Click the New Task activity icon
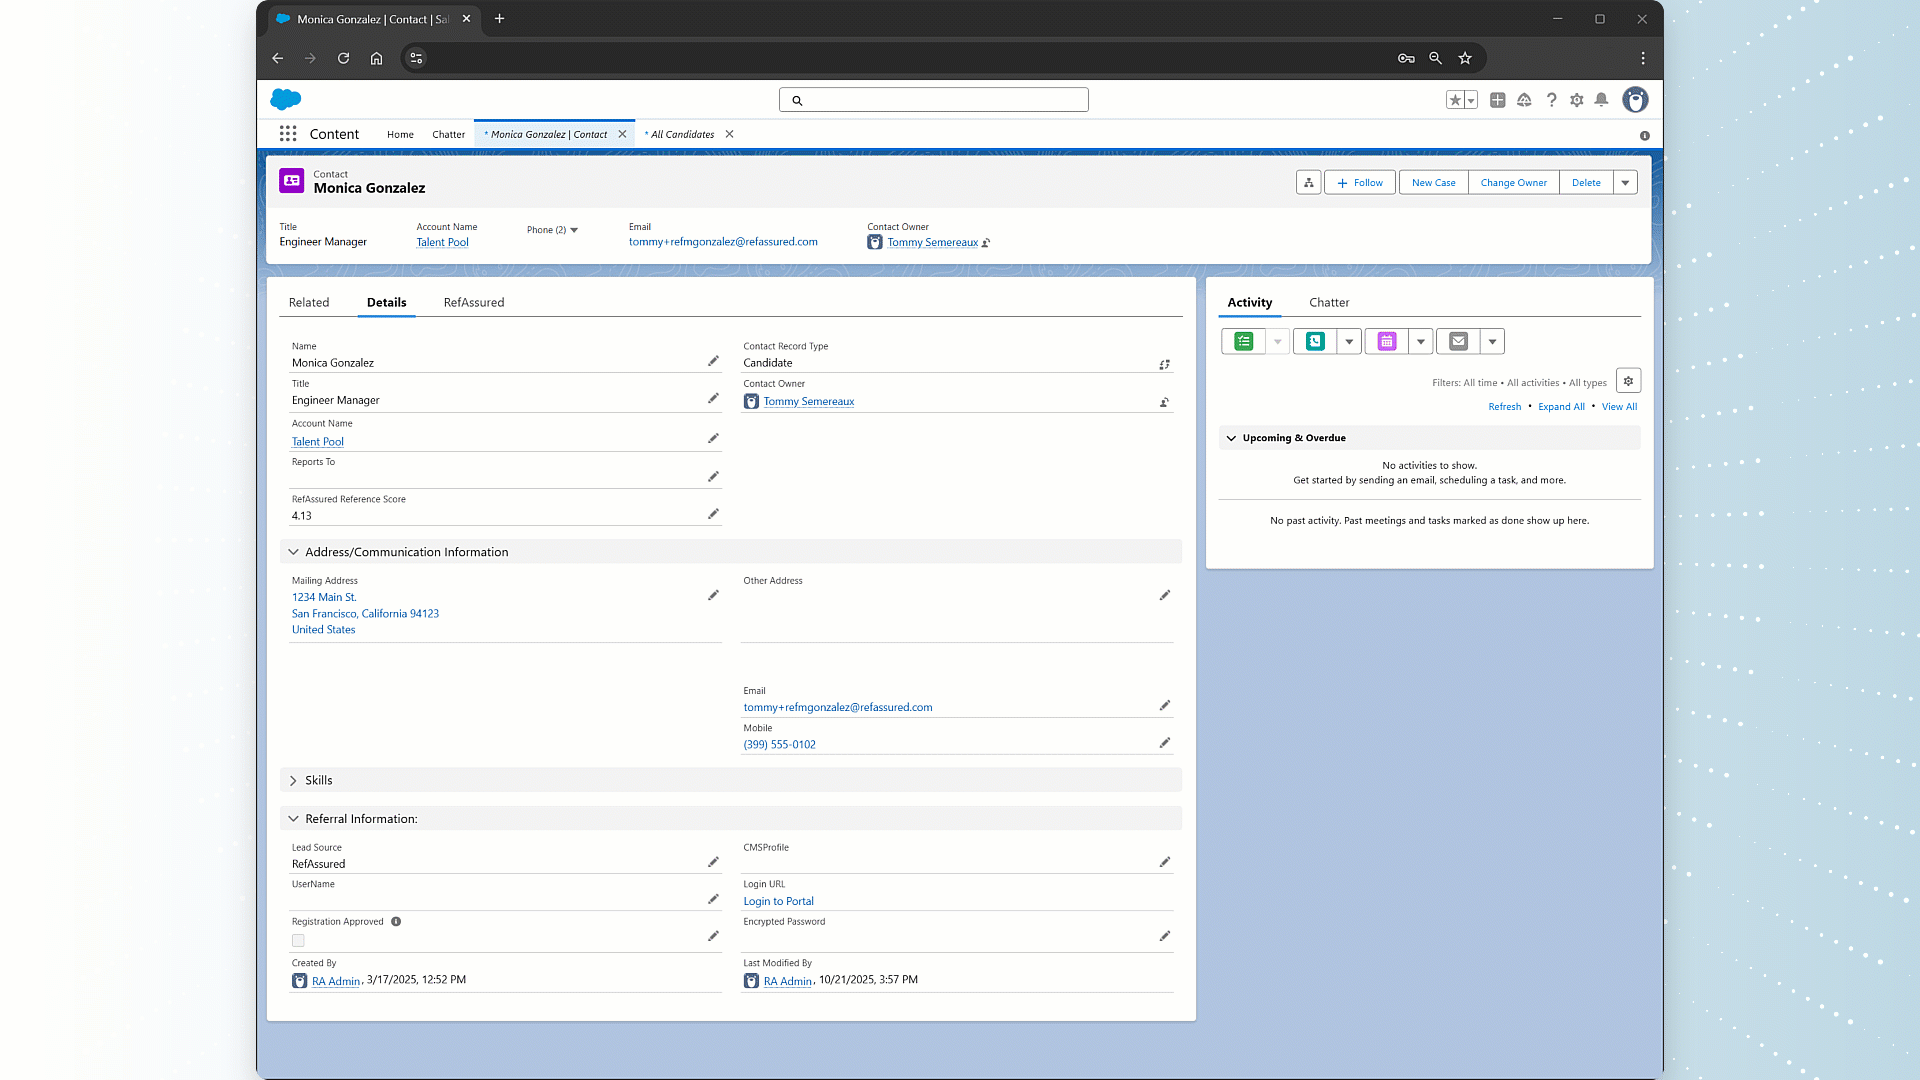The height and width of the screenshot is (1080, 1920). coord(1243,342)
